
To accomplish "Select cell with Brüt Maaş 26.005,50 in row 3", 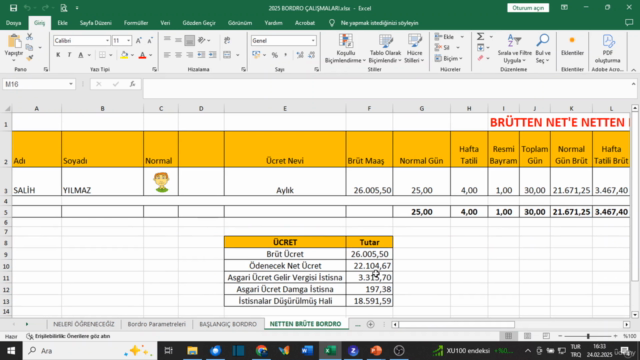I will click(369, 181).
